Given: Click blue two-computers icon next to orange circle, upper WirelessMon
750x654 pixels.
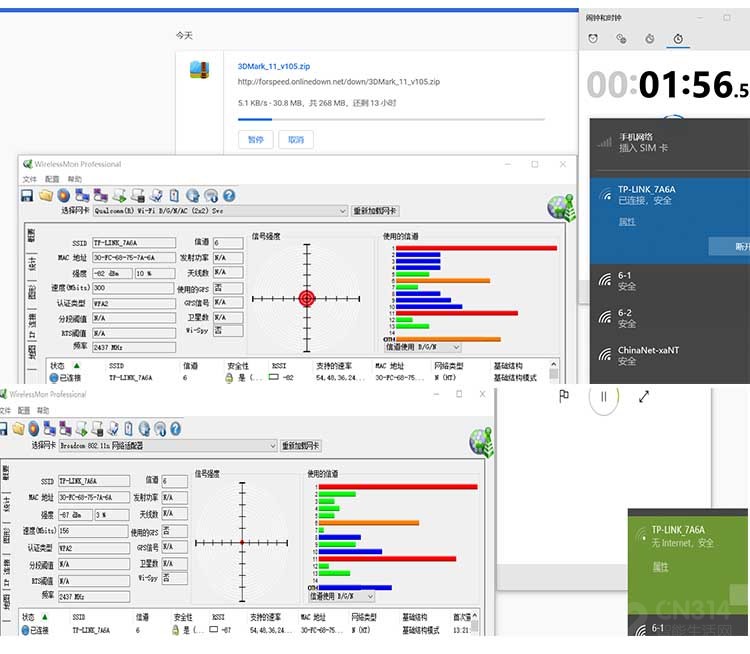Looking at the screenshot, I should pyautogui.click(x=82, y=195).
